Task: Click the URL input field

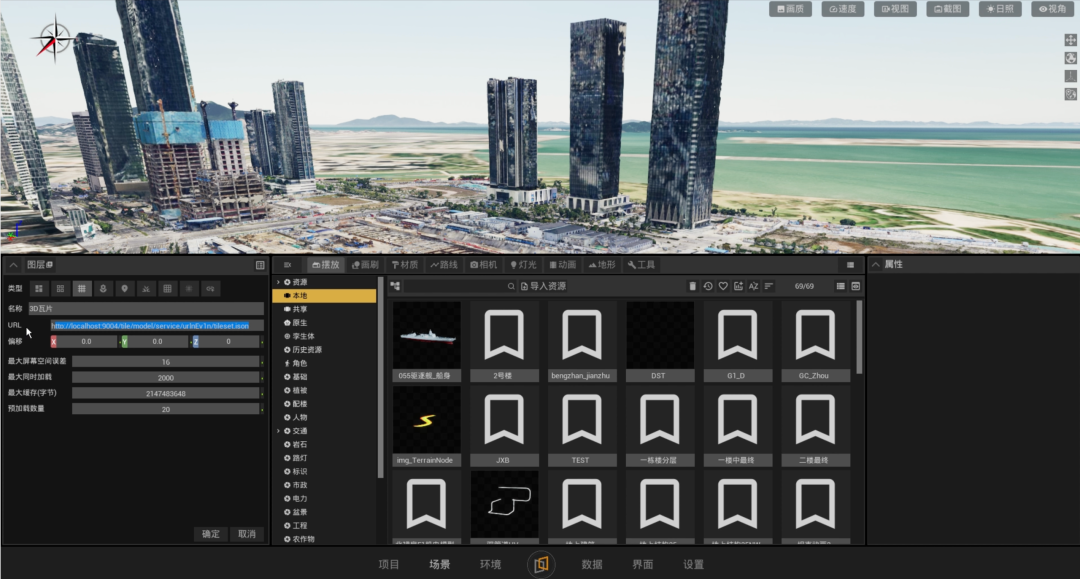Action: [158, 326]
